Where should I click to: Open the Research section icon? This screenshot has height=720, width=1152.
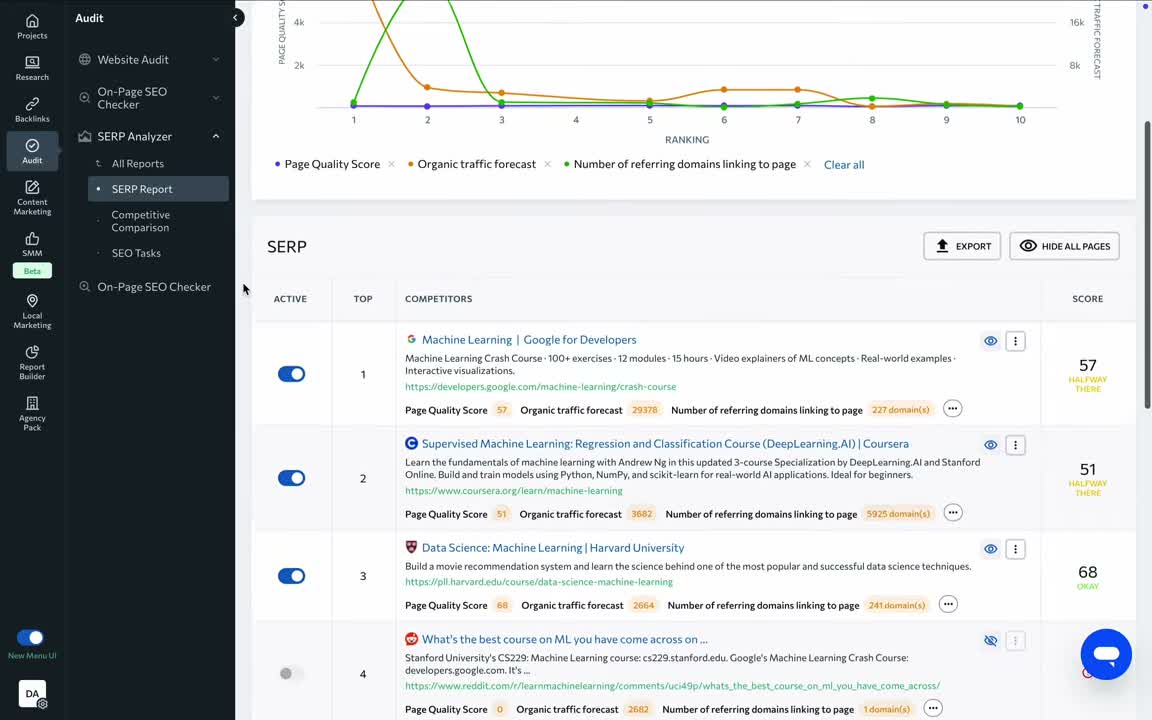click(32, 68)
